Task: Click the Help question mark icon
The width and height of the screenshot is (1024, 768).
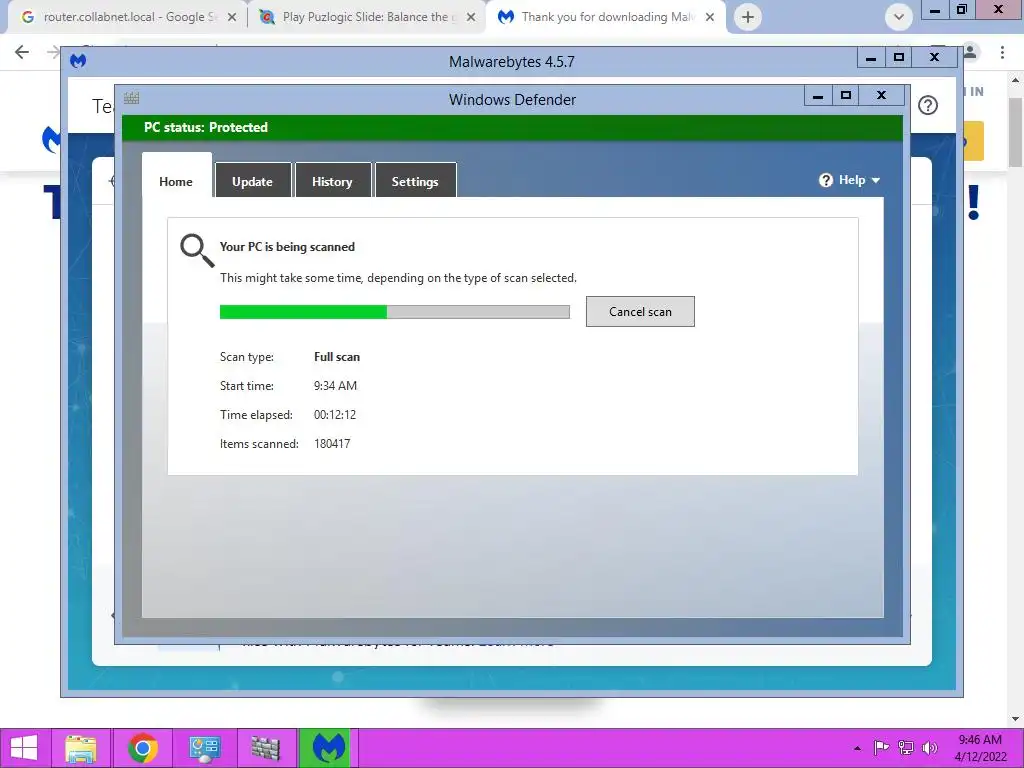Action: pos(825,180)
